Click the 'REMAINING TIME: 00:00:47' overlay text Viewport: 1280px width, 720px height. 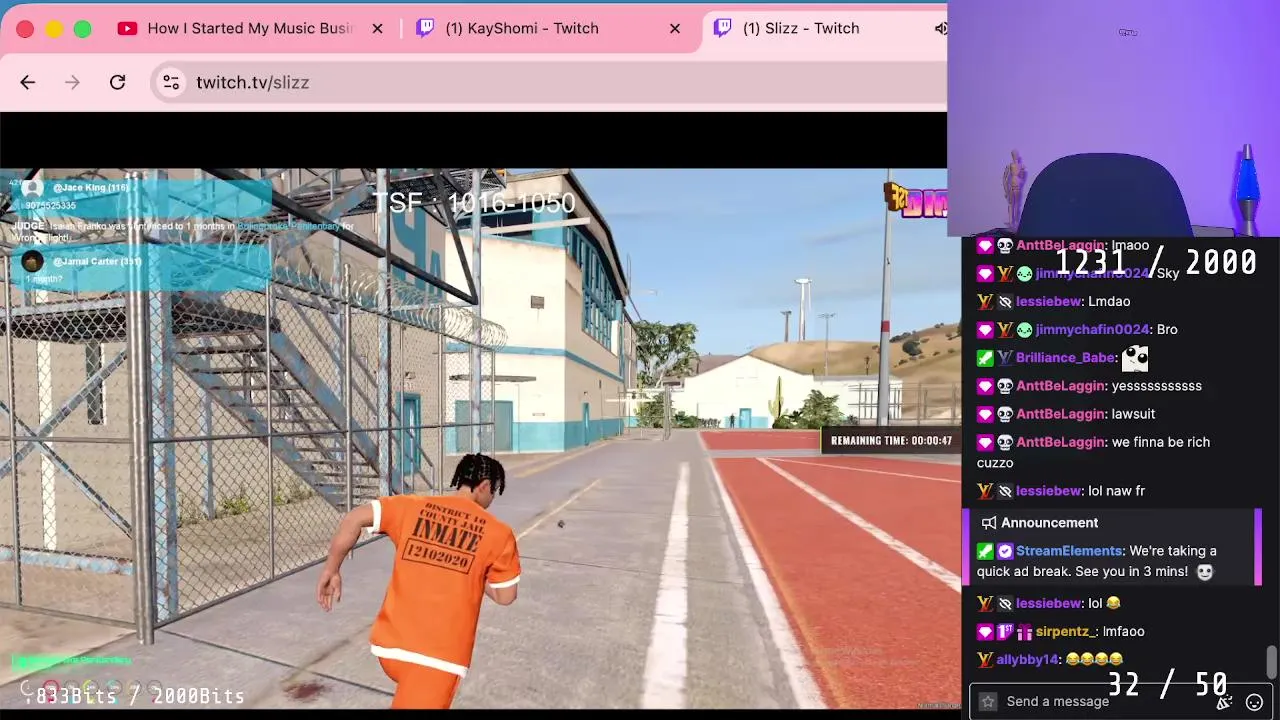891,441
